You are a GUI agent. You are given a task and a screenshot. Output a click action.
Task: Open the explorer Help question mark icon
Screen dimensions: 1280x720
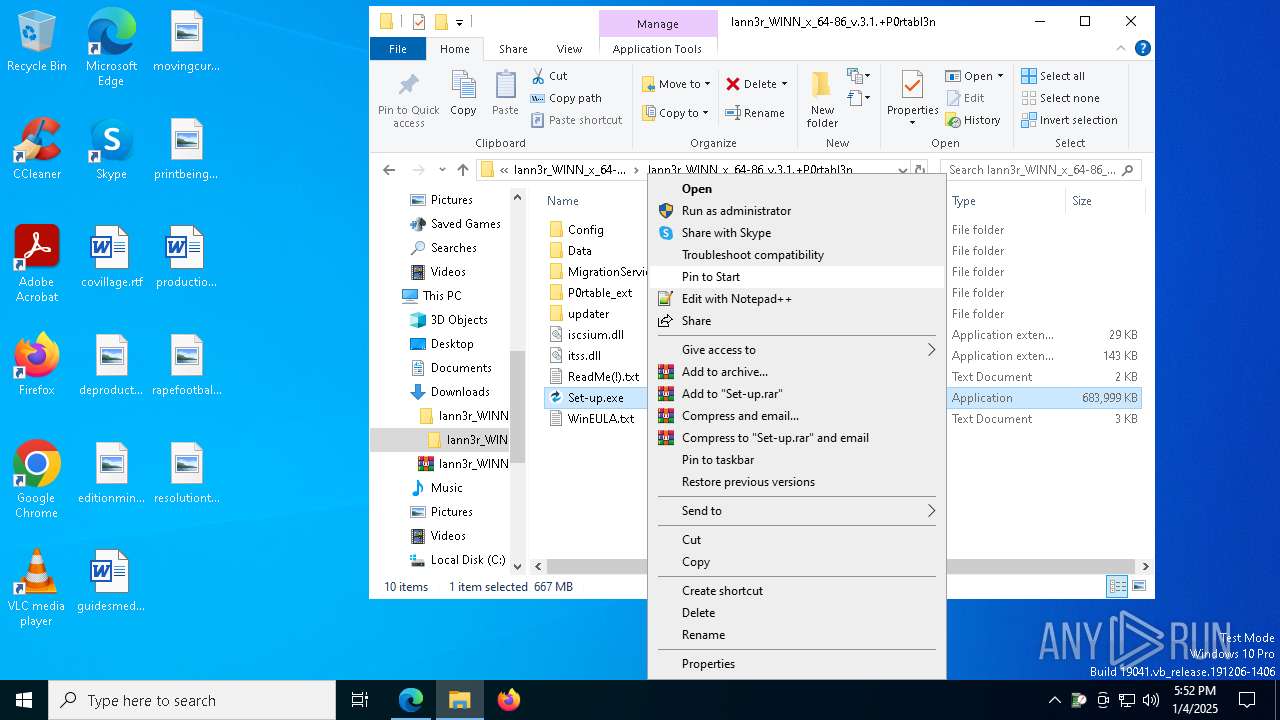pos(1143,48)
